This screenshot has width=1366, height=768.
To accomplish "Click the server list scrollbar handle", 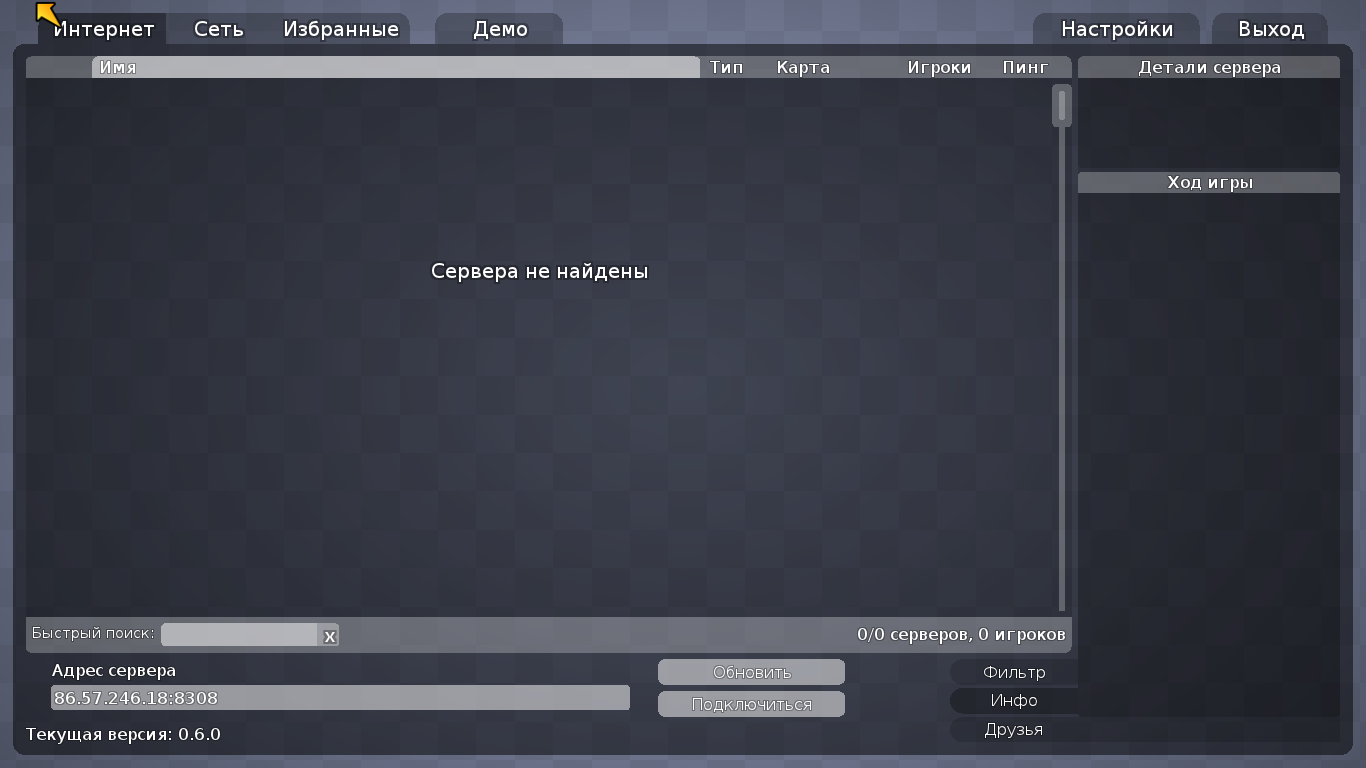I will (1061, 106).
